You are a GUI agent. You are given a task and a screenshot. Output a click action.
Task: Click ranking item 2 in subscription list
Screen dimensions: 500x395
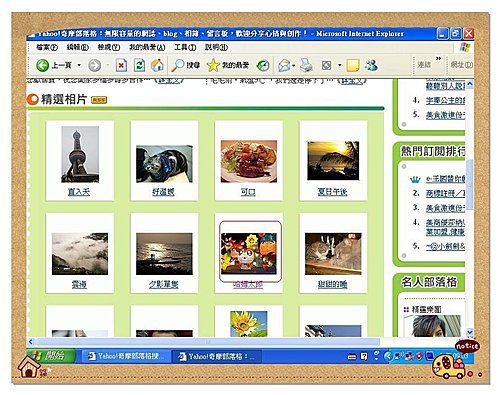(x=445, y=193)
